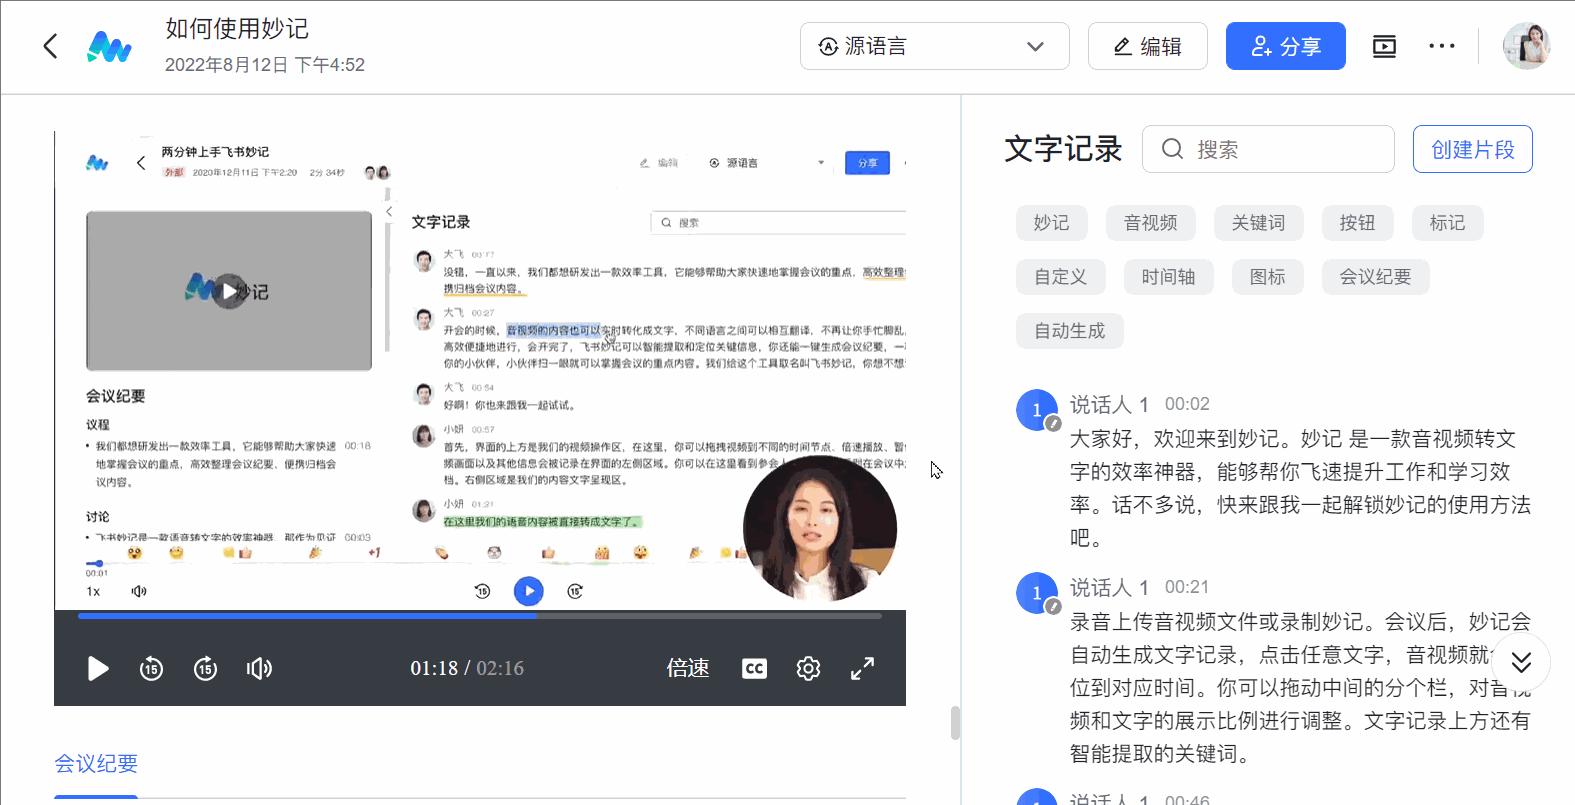This screenshot has width=1575, height=805.
Task: Toggle the CC captions button
Action: pos(754,668)
